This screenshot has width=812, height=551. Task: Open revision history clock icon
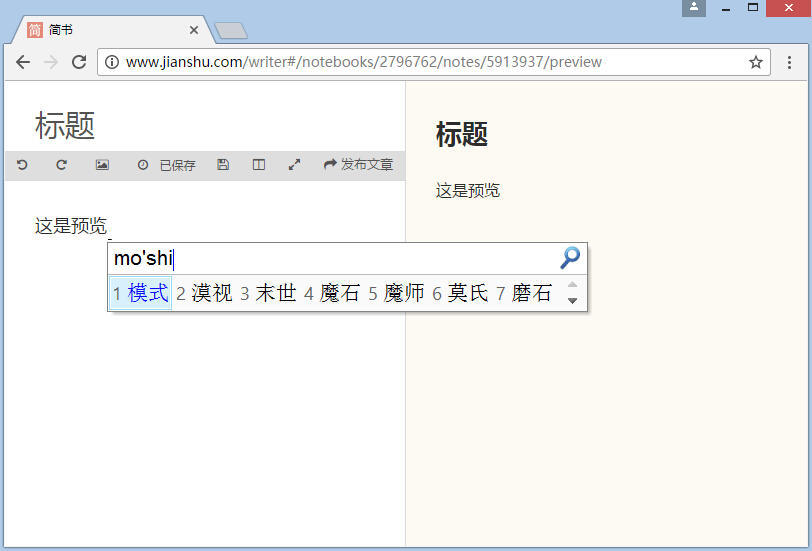pyautogui.click(x=143, y=165)
